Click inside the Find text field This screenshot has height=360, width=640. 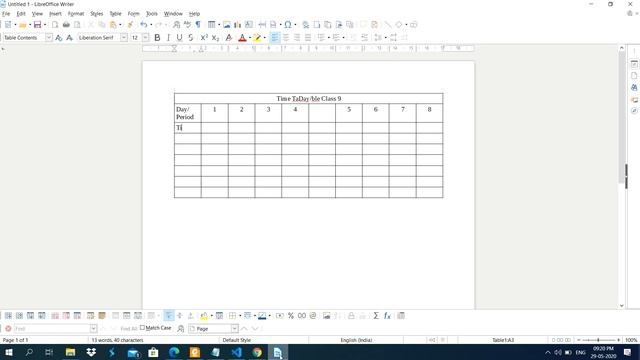[51, 329]
